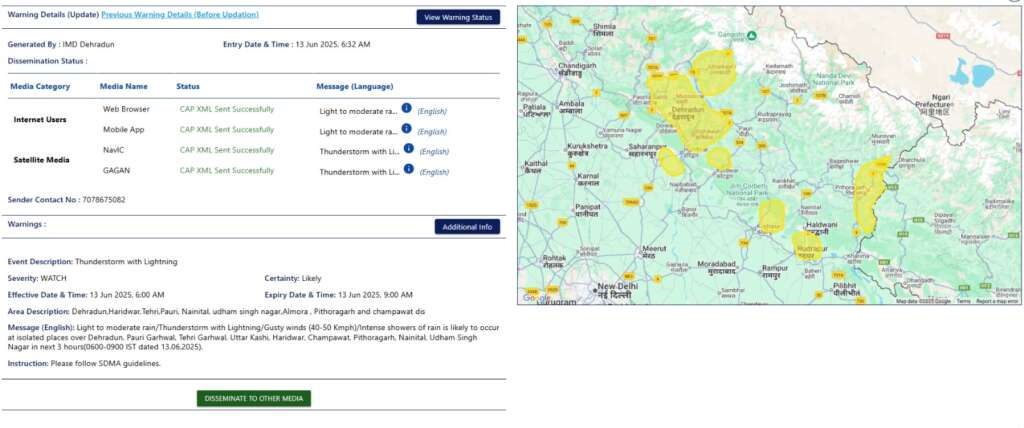
Task: Click the Haldwani label on map
Action: [x=822, y=228]
